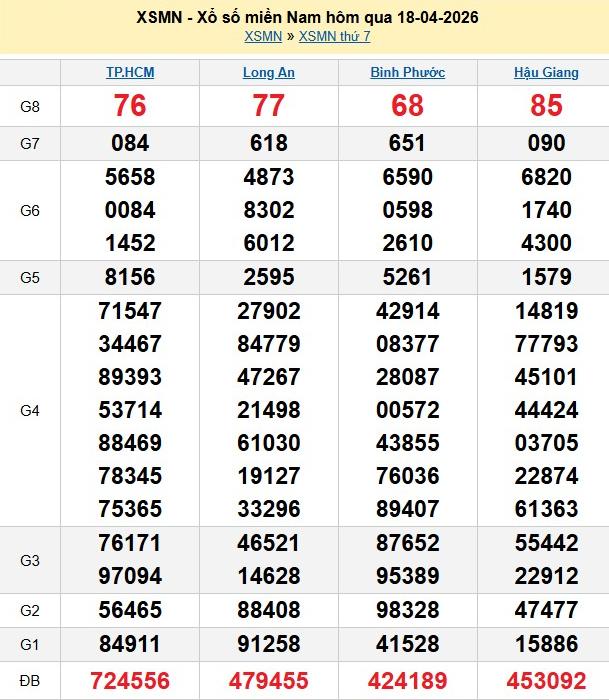Open the XSMN breadcrumb link
The image size is (609, 700).
(x=263, y=37)
